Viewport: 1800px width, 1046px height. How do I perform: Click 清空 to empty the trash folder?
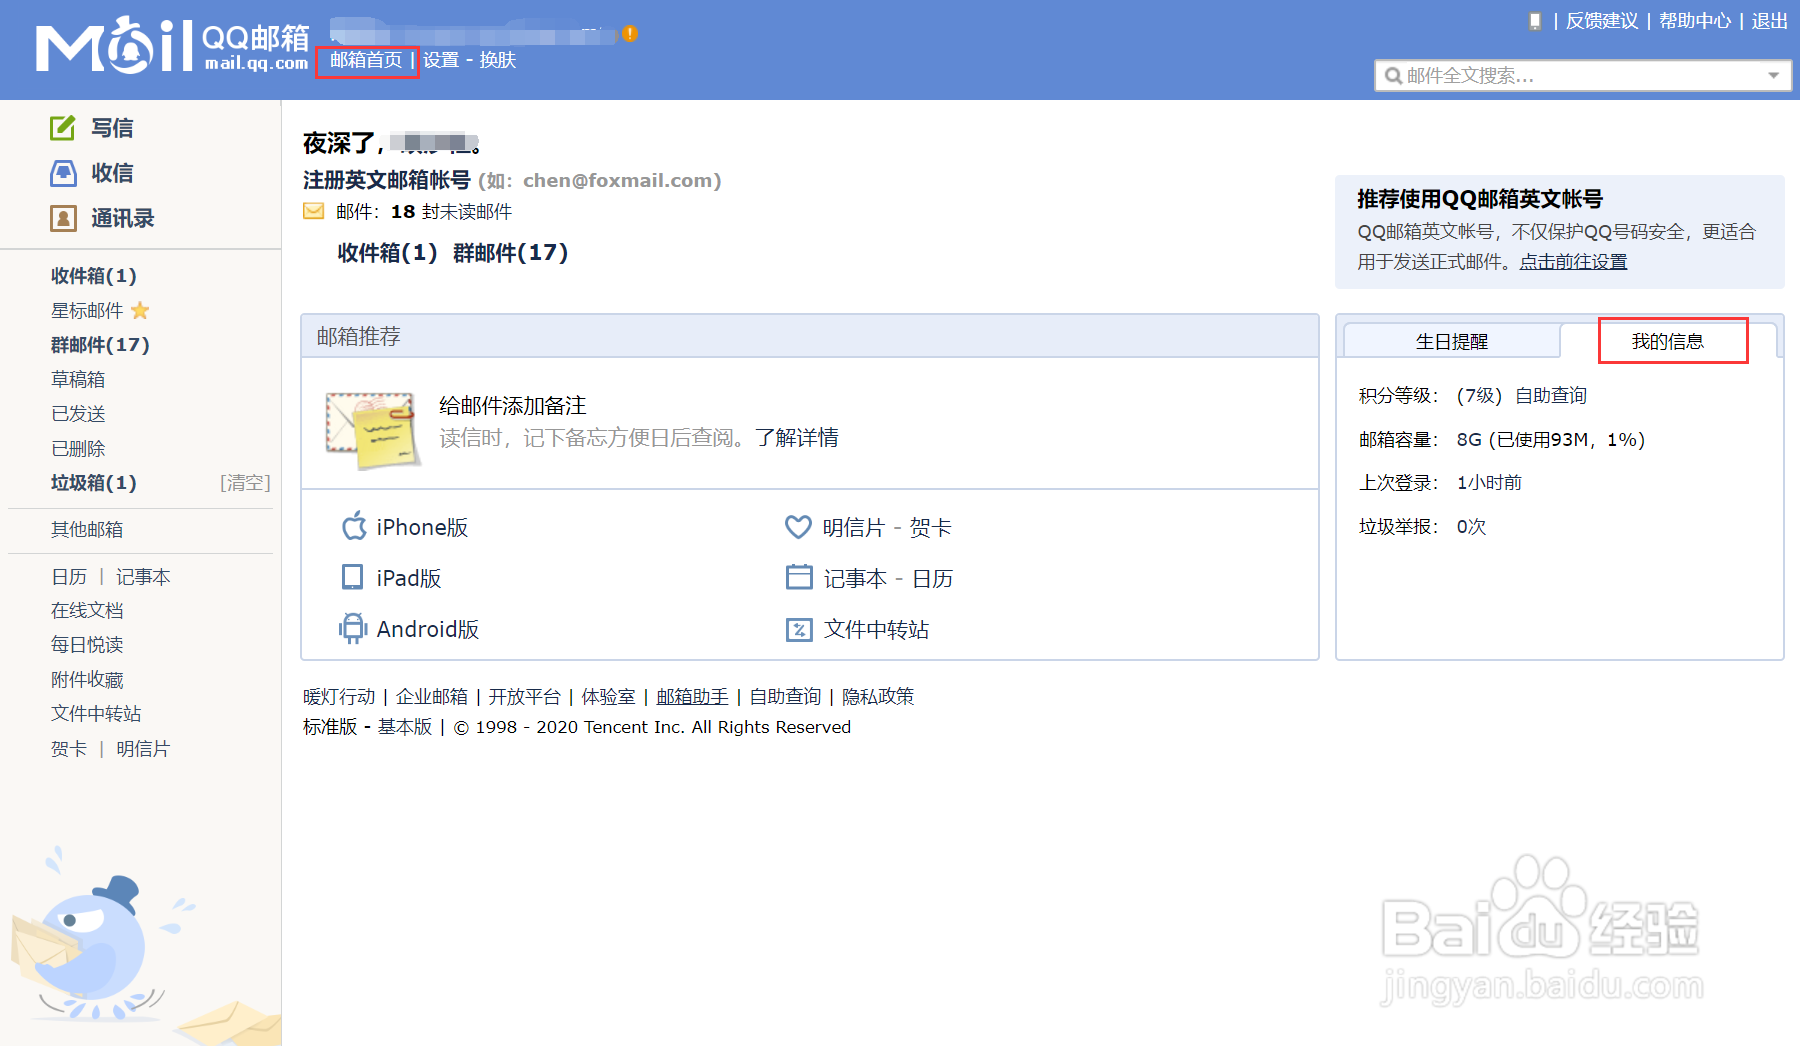point(246,482)
